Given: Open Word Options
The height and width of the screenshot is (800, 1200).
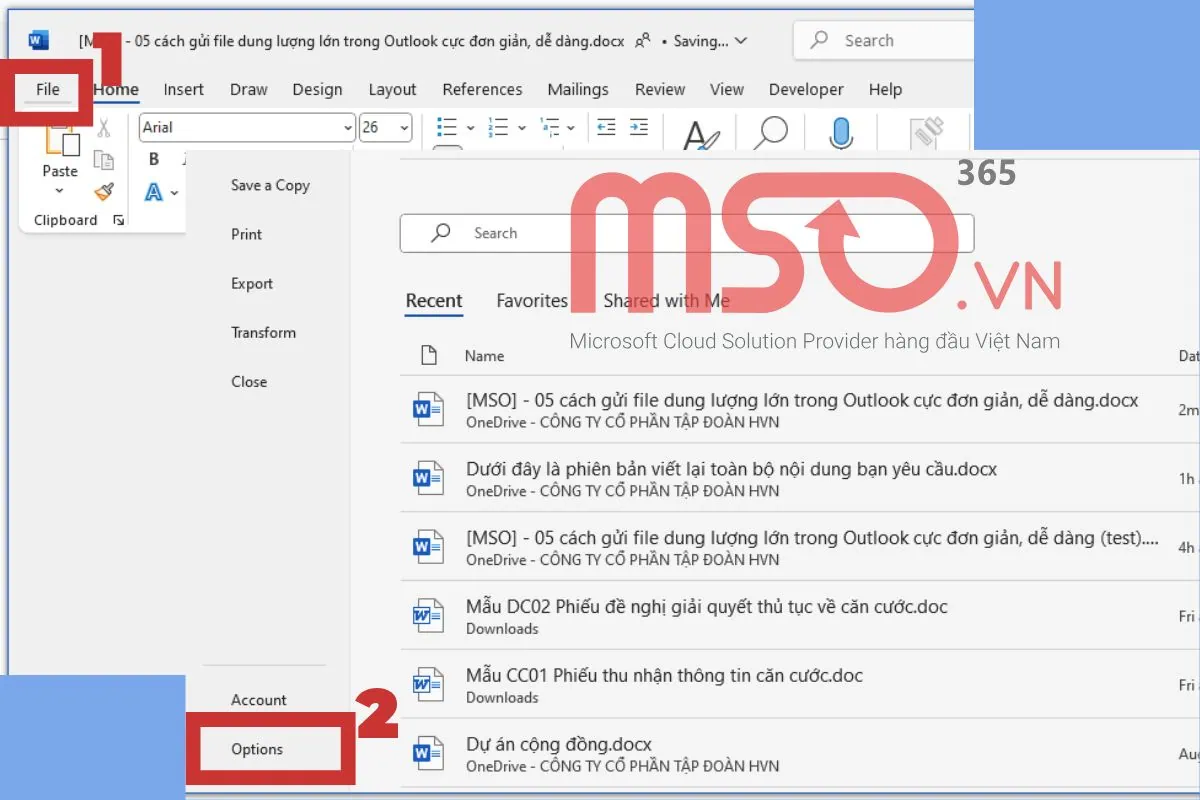Looking at the screenshot, I should [x=256, y=748].
